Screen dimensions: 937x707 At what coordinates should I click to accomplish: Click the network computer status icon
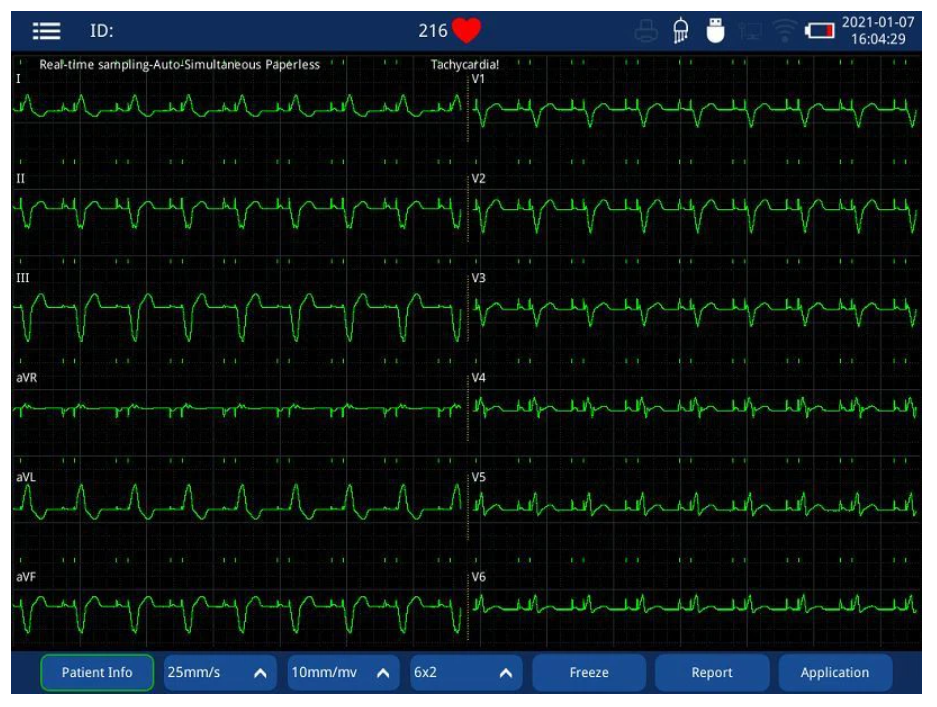[x=750, y=30]
